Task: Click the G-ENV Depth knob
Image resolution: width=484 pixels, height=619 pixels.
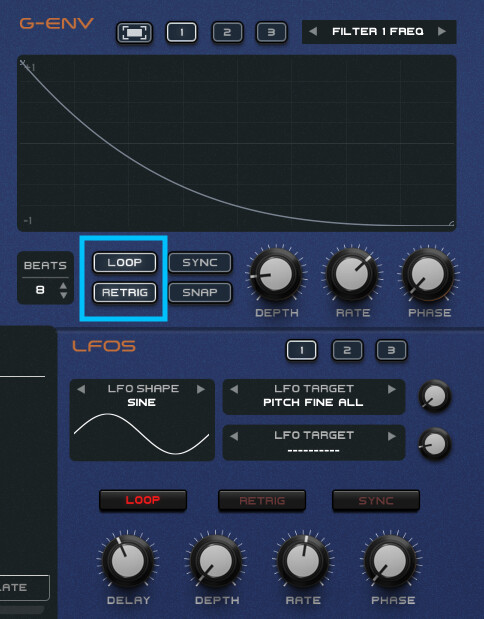Action: point(276,274)
